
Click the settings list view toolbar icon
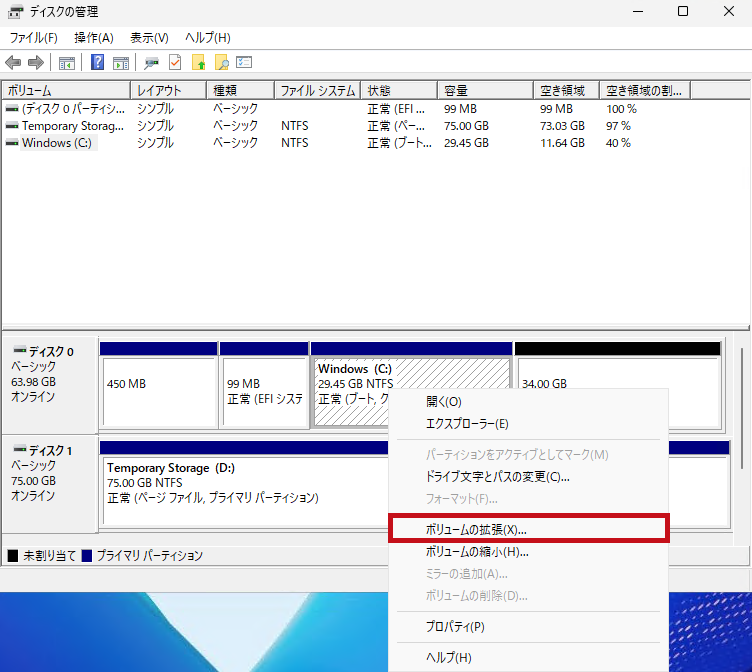pyautogui.click(x=244, y=62)
